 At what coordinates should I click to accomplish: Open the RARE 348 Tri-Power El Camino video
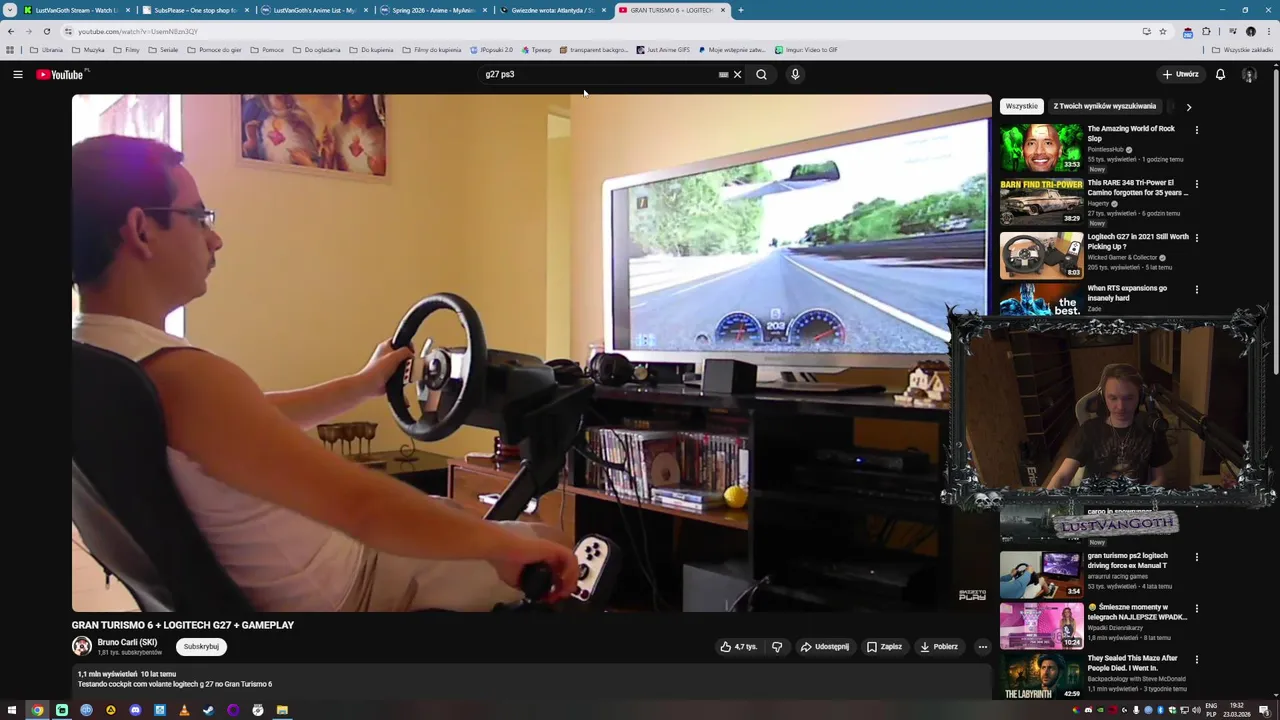(x=1041, y=201)
